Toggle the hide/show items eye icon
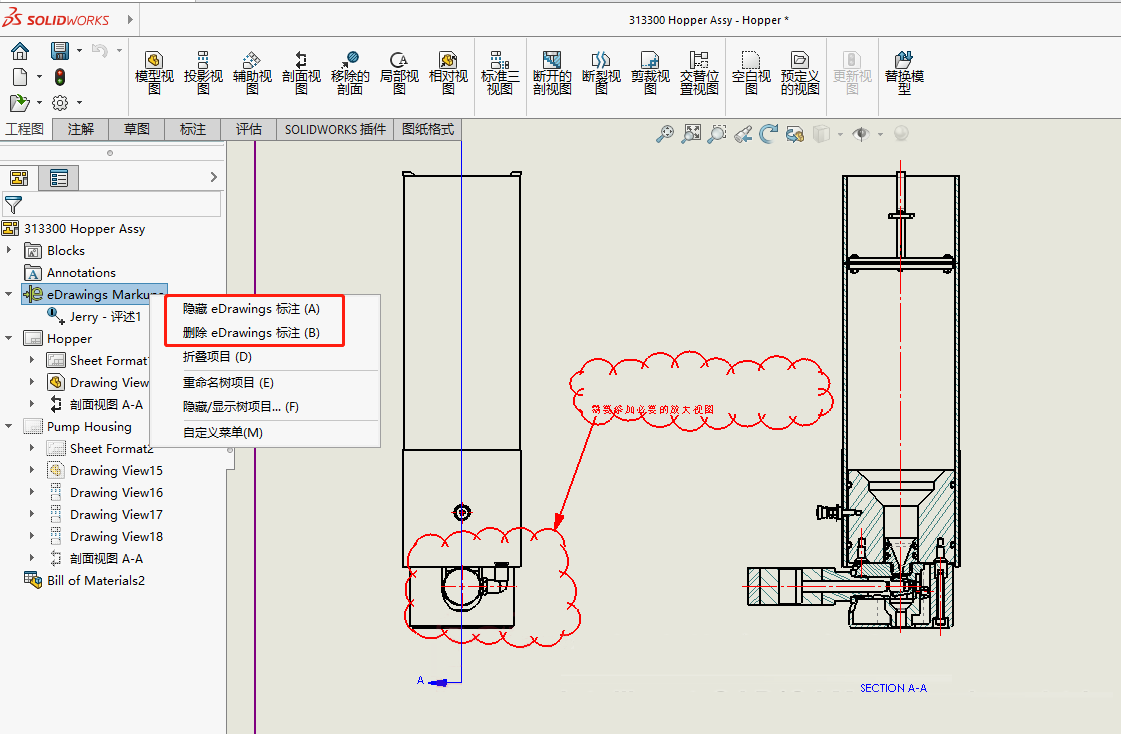Viewport: 1121px width, 734px height. coord(859,133)
